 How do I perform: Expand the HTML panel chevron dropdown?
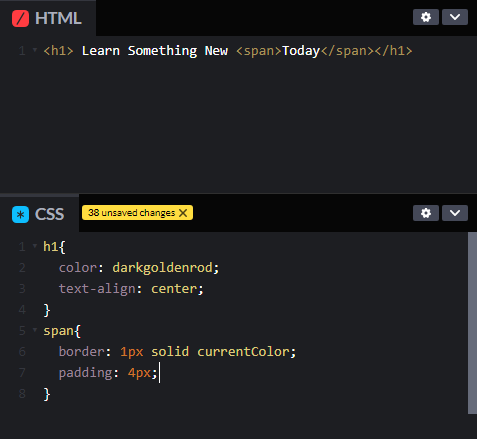click(455, 17)
